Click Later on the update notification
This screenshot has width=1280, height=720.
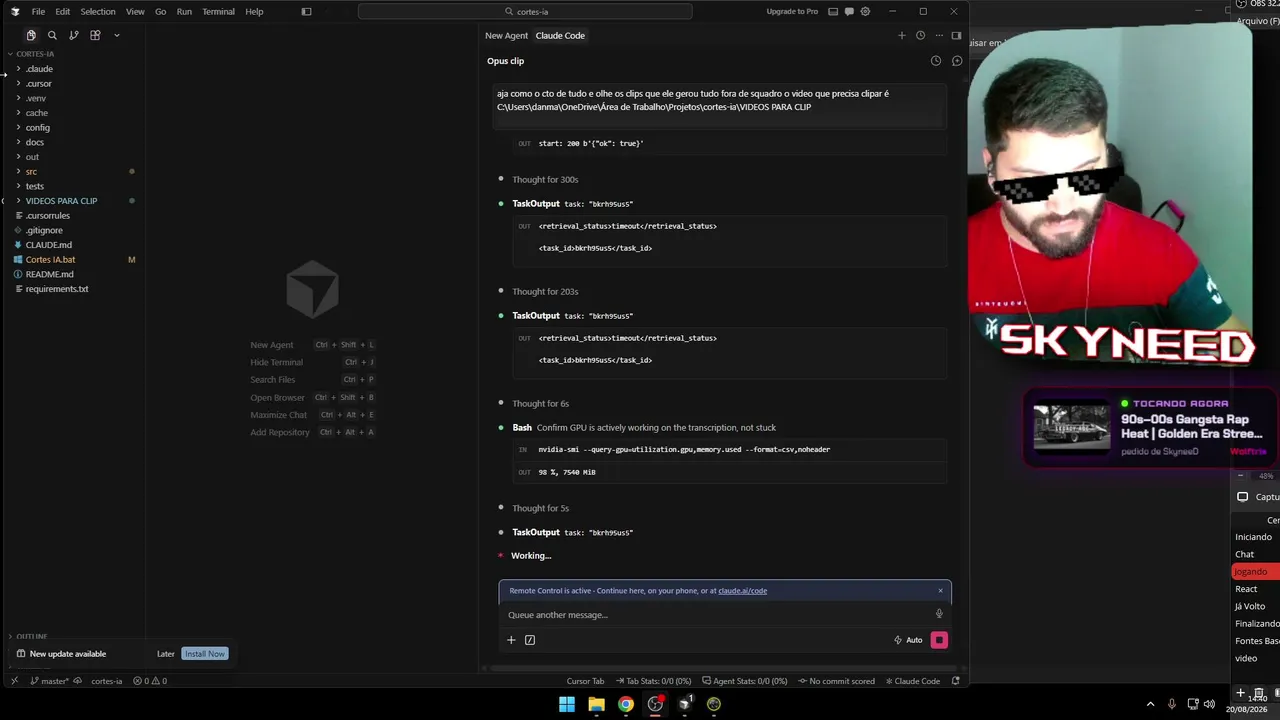[166, 654]
